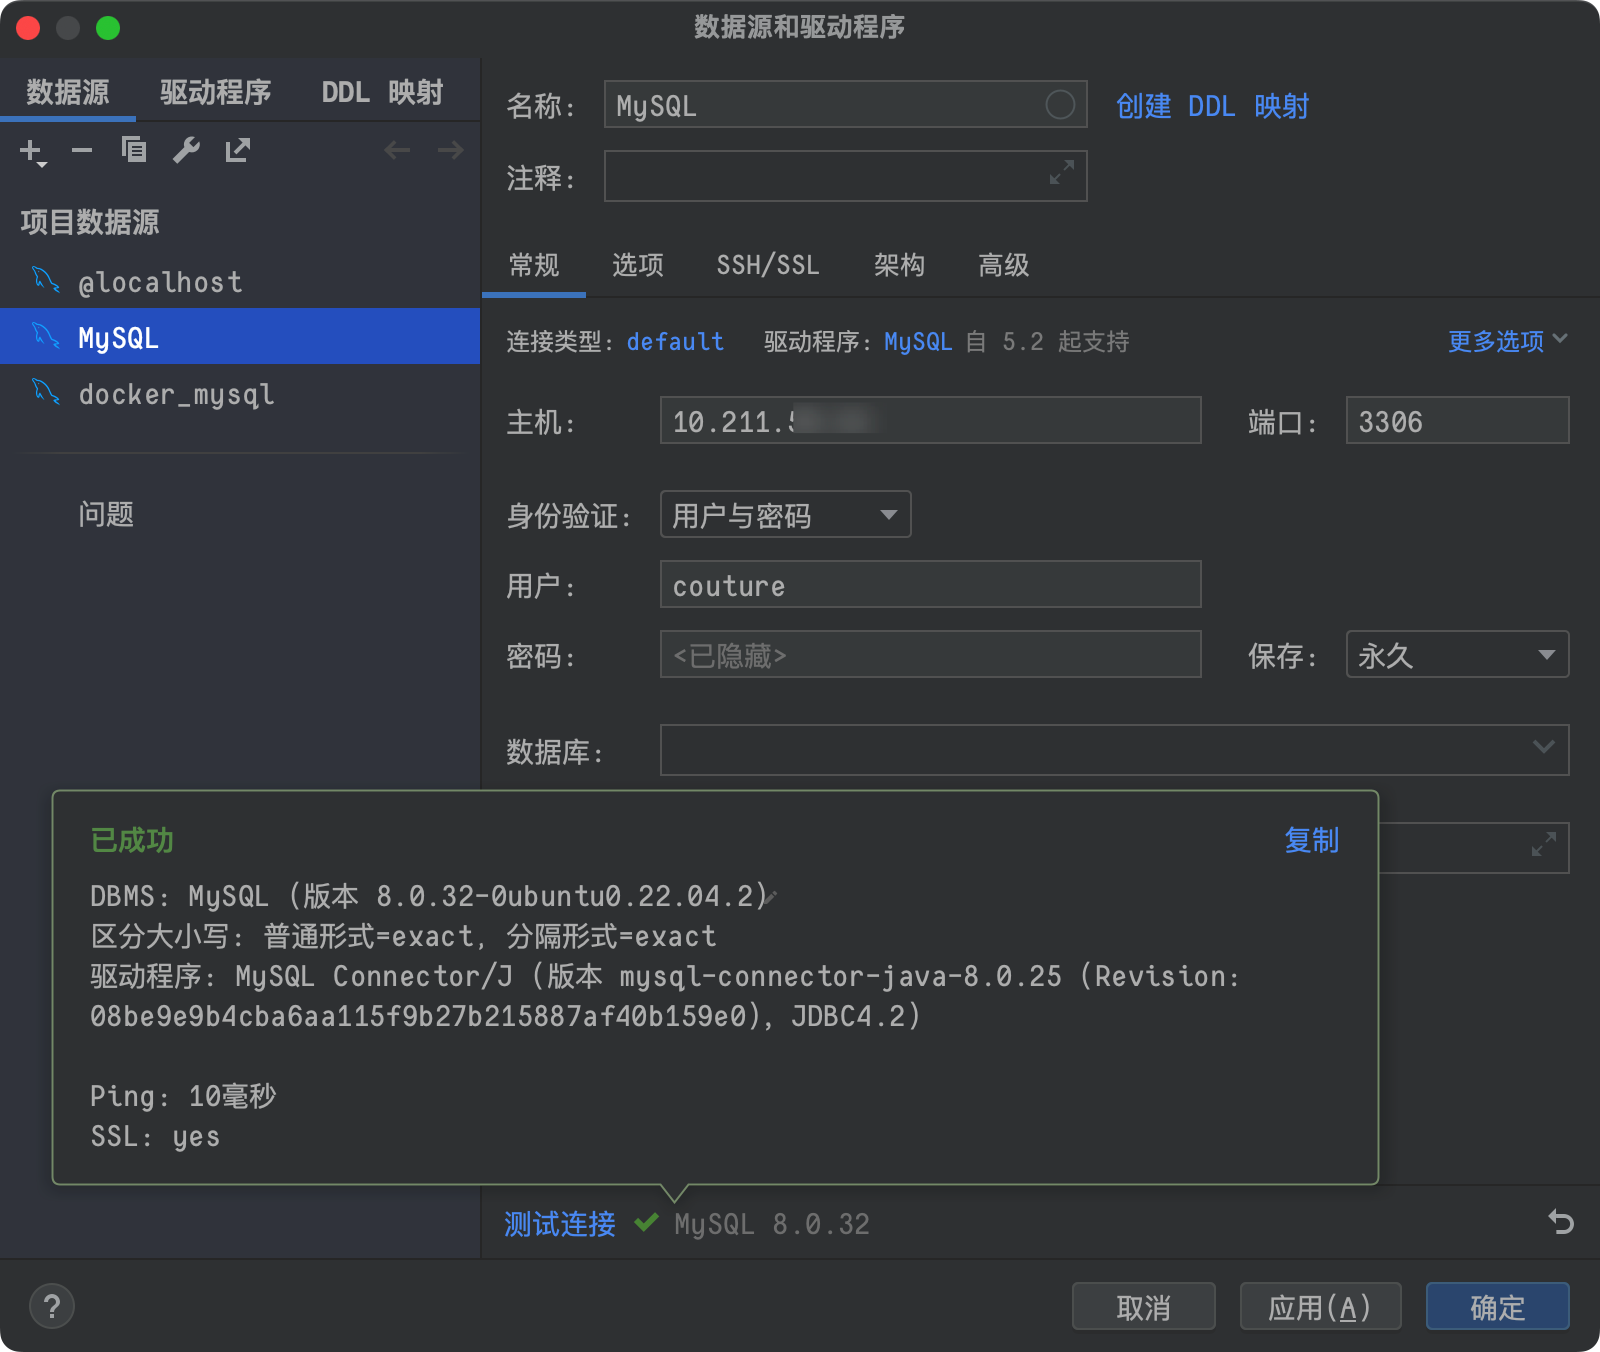Click the SSL: yes line
This screenshot has height=1352, width=1600.
155,1136
